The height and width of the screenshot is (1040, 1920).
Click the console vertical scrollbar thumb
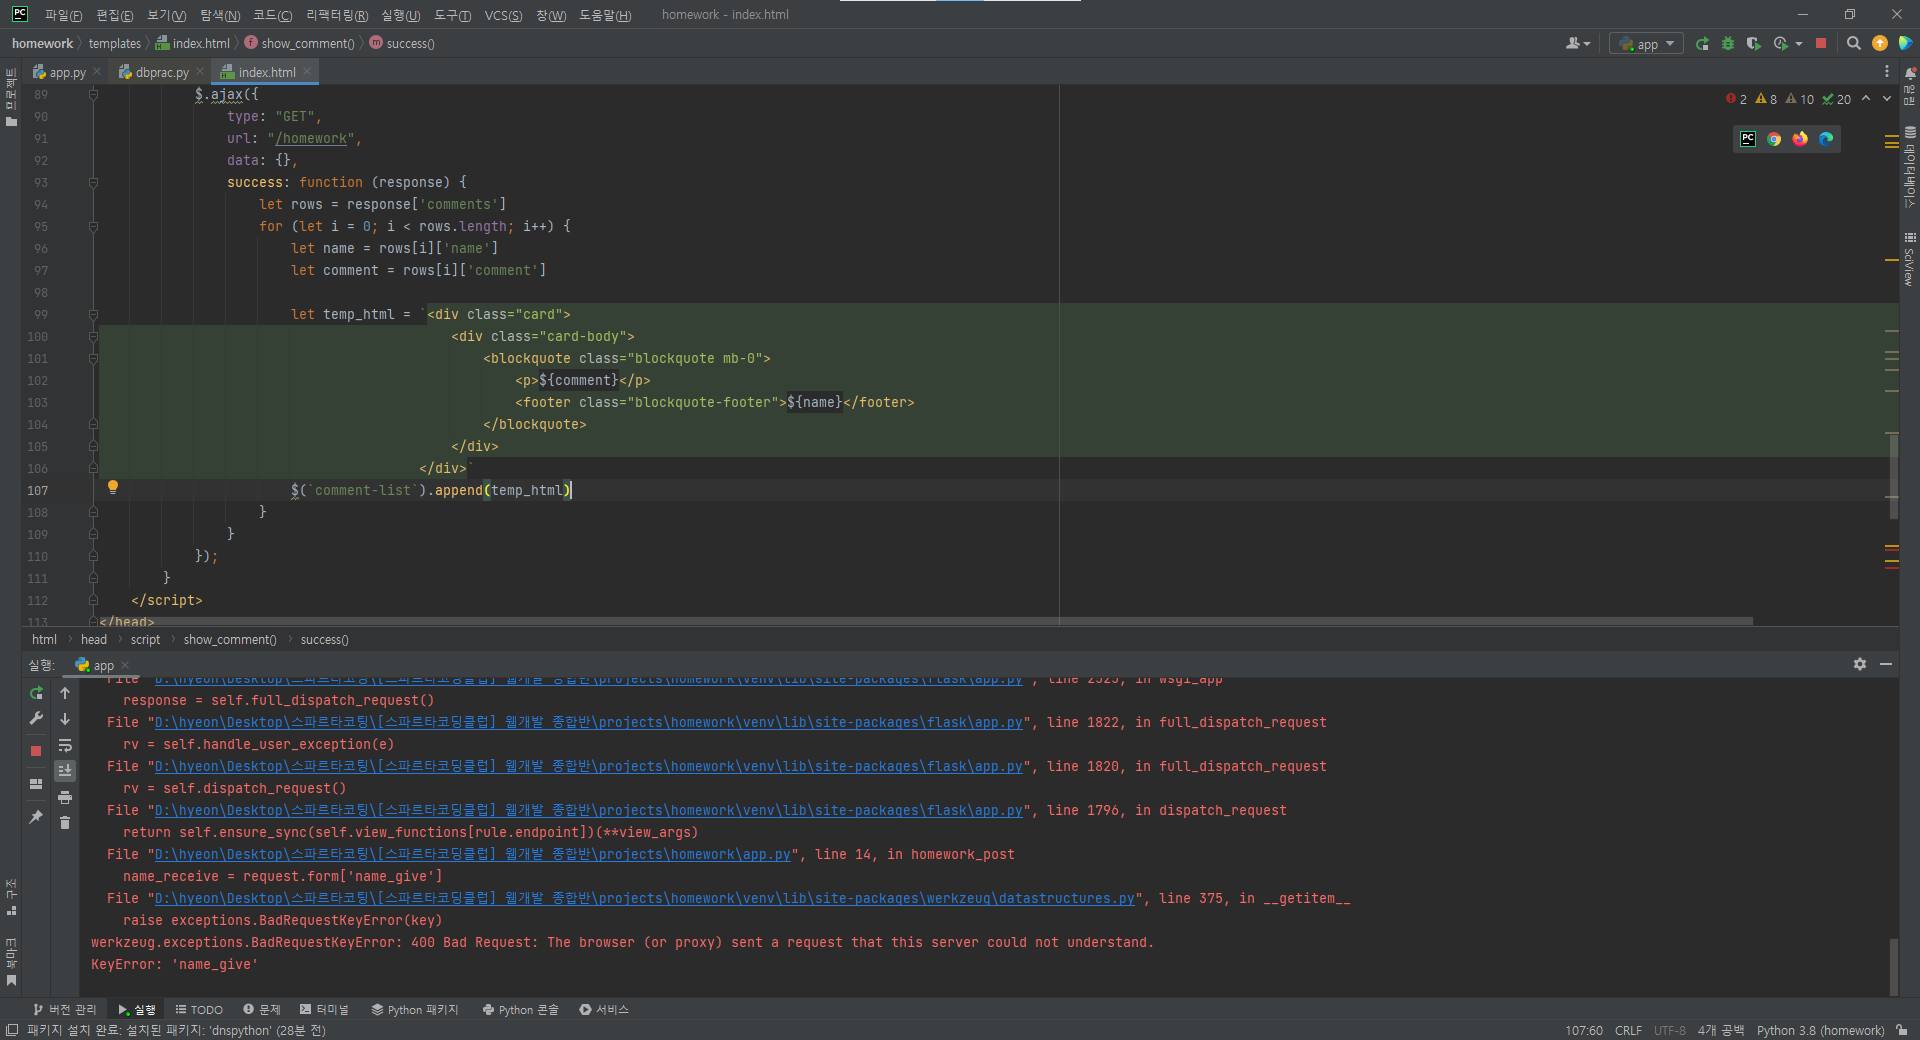tap(1893, 966)
